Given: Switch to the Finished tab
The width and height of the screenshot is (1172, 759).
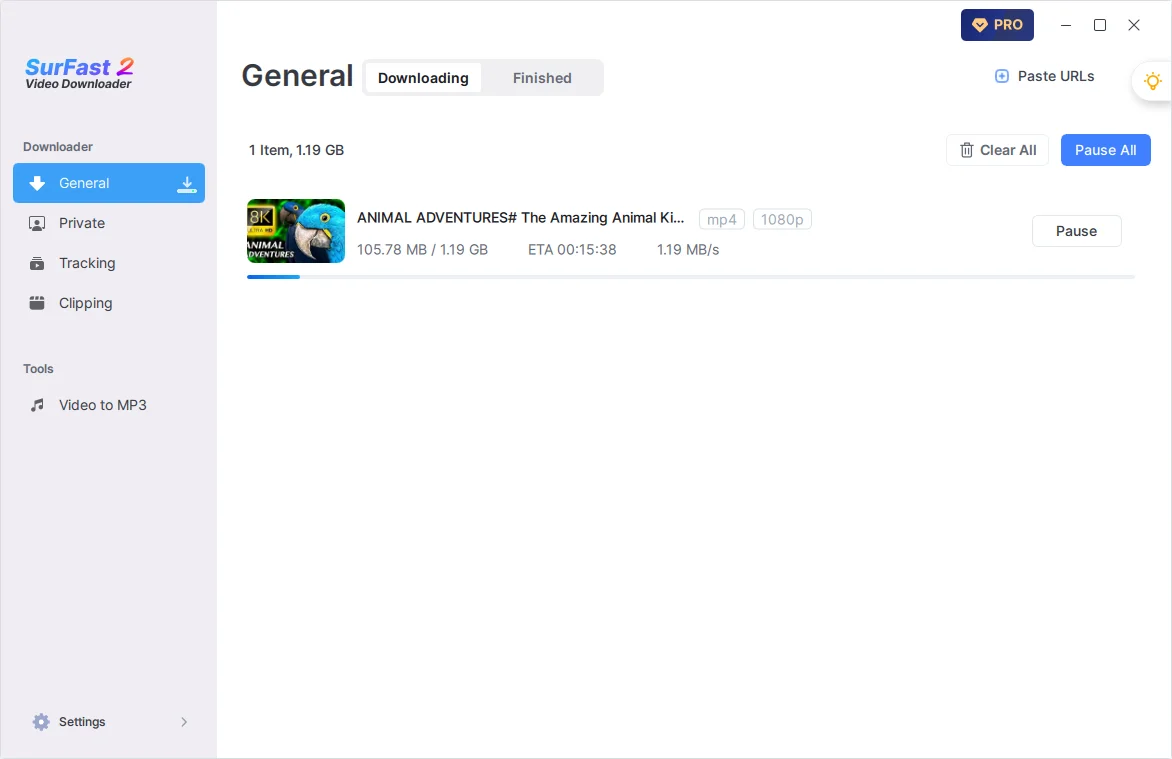Looking at the screenshot, I should pyautogui.click(x=542, y=77).
